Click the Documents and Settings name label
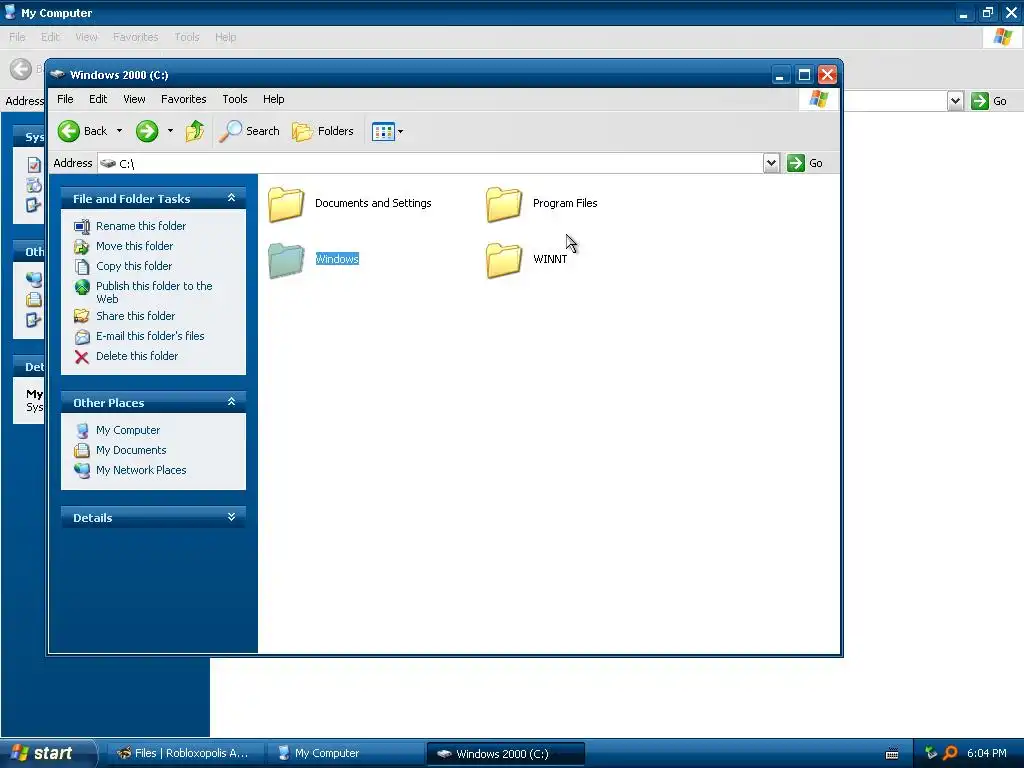This screenshot has height=768, width=1024. 373,203
